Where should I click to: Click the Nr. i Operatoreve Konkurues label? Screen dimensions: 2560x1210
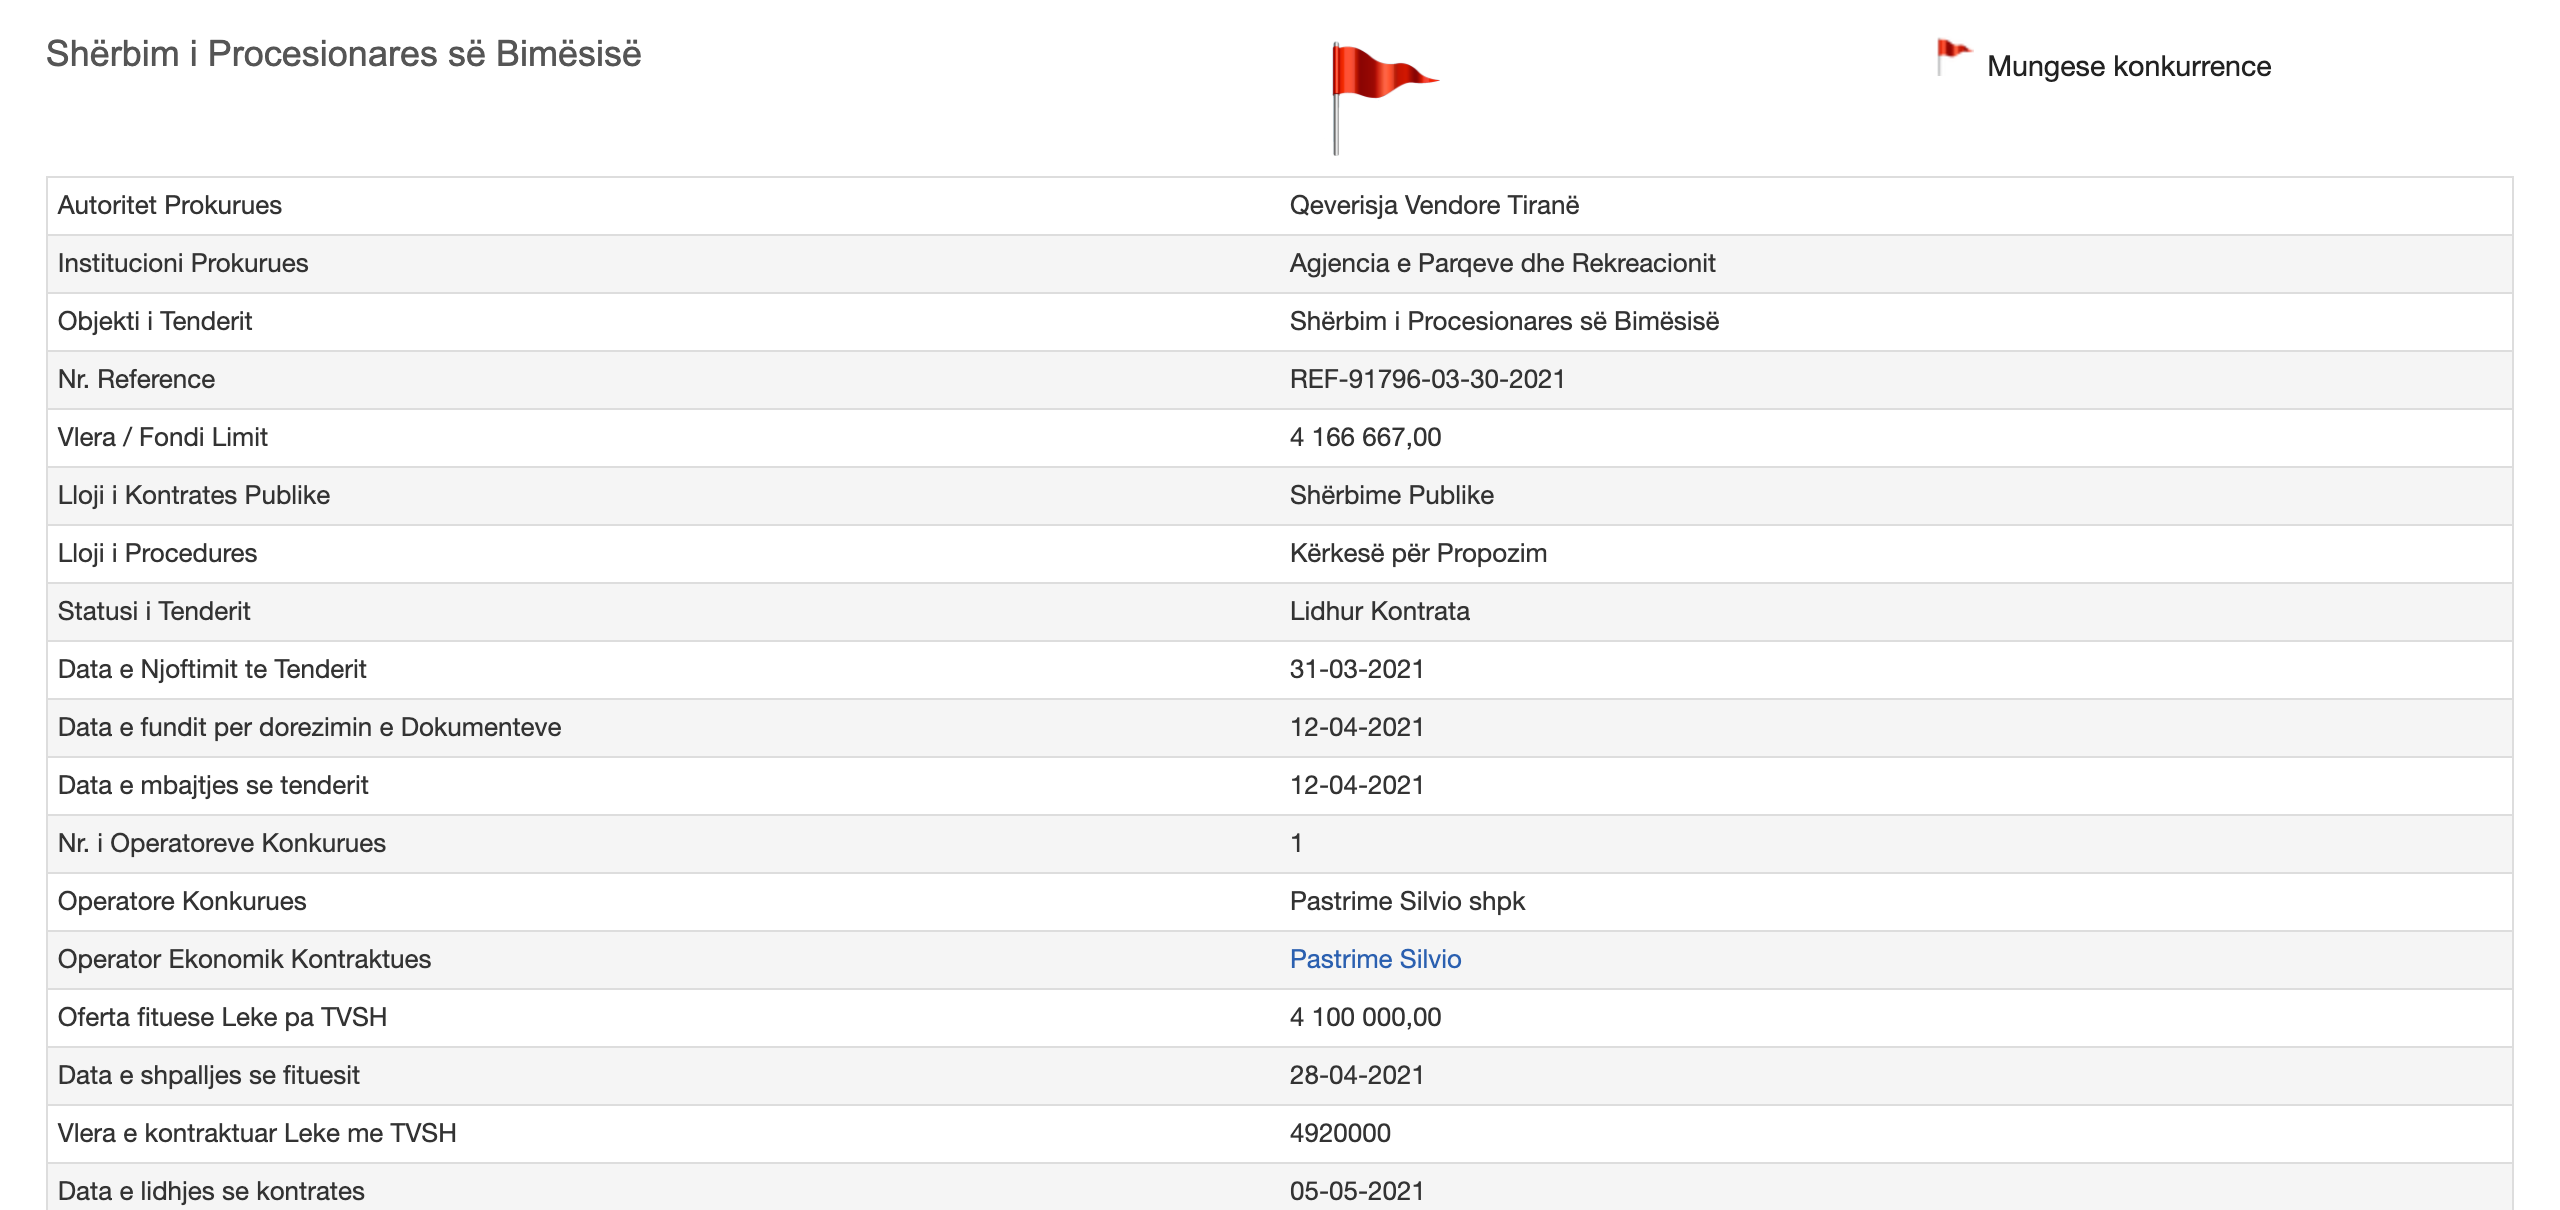click(221, 843)
